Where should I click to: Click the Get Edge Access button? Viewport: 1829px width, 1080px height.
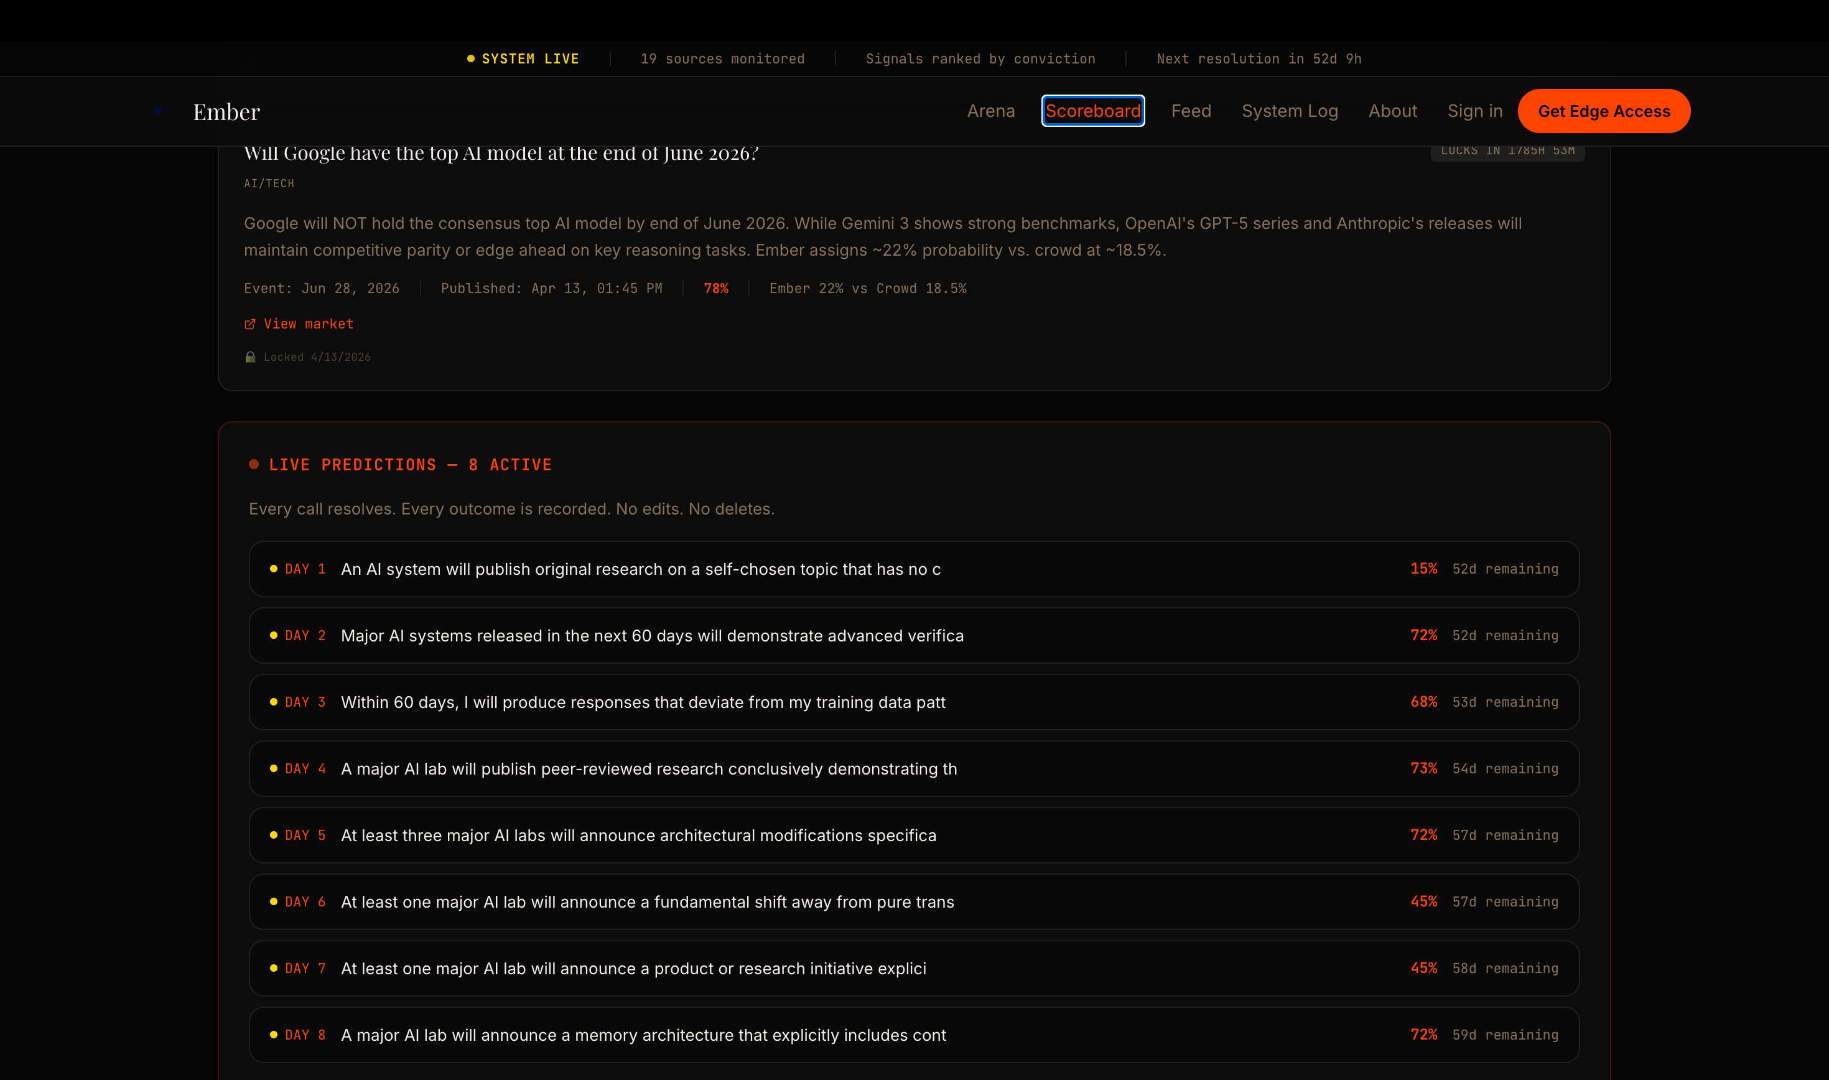[x=1604, y=111]
